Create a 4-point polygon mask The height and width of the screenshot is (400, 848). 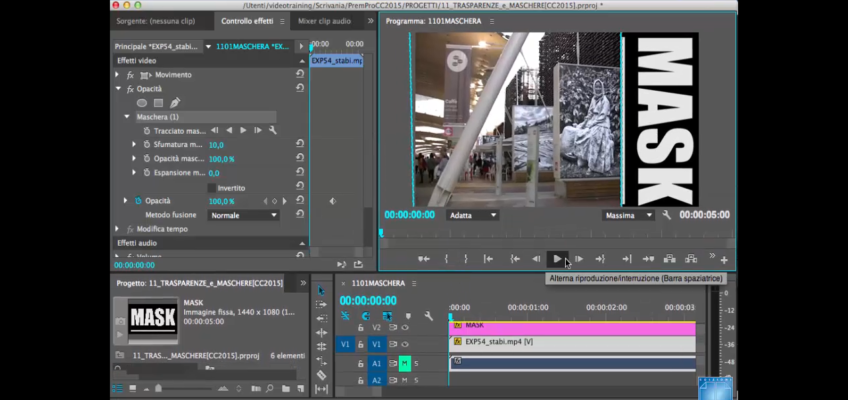(158, 103)
